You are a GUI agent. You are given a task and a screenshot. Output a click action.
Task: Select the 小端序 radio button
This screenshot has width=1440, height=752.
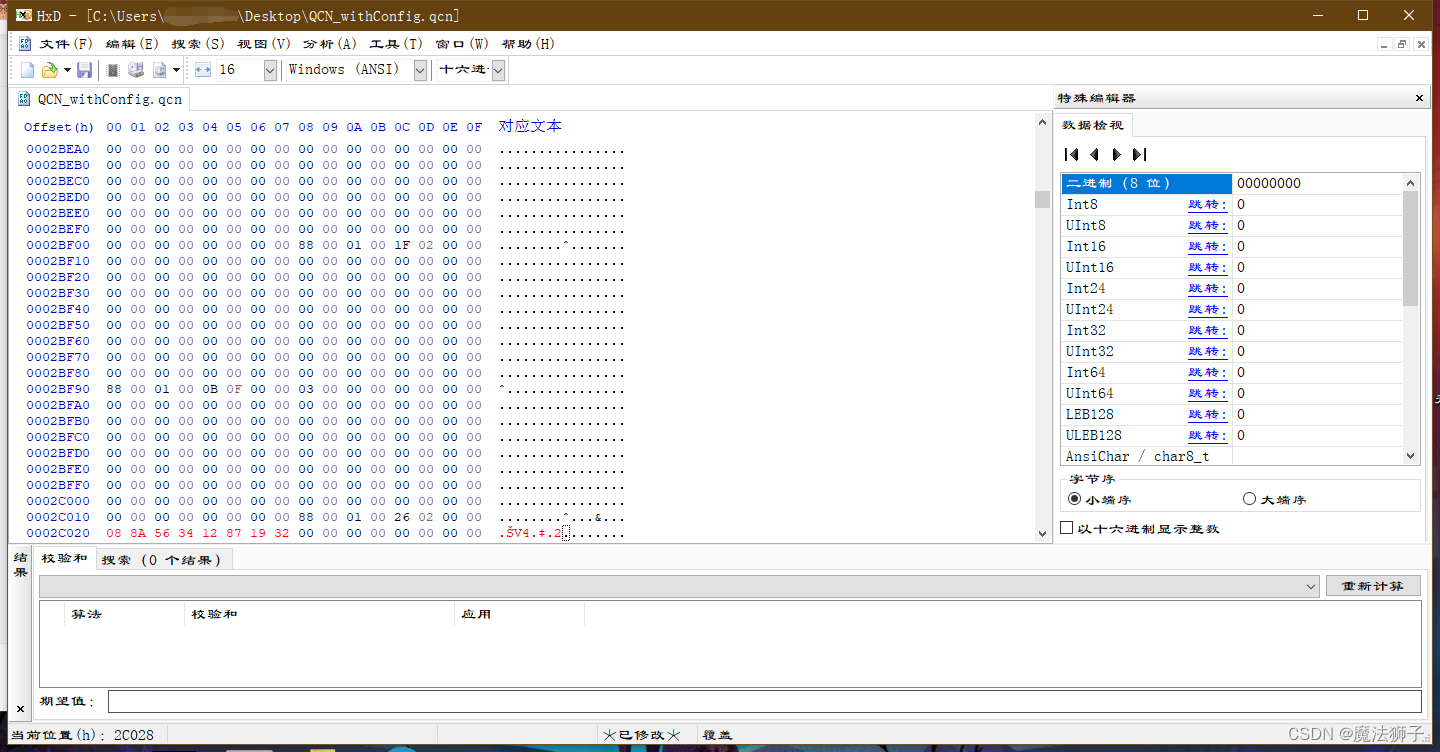1075,498
